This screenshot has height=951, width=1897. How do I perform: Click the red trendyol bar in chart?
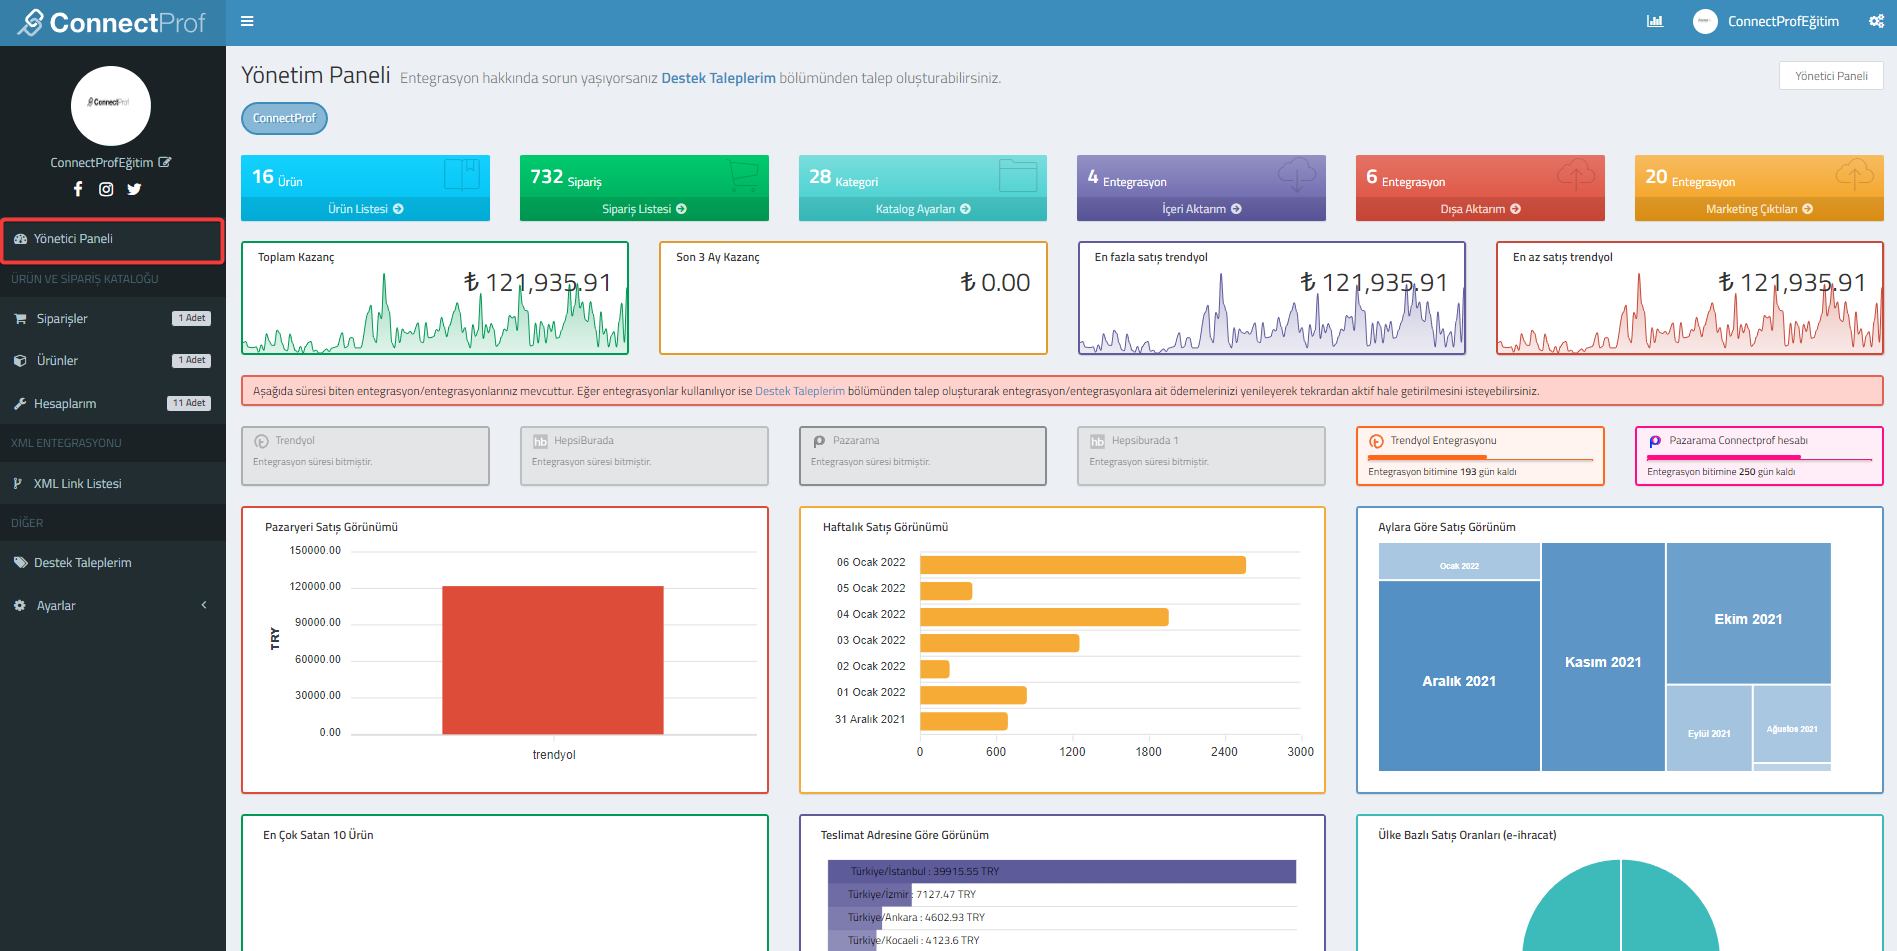(553, 660)
